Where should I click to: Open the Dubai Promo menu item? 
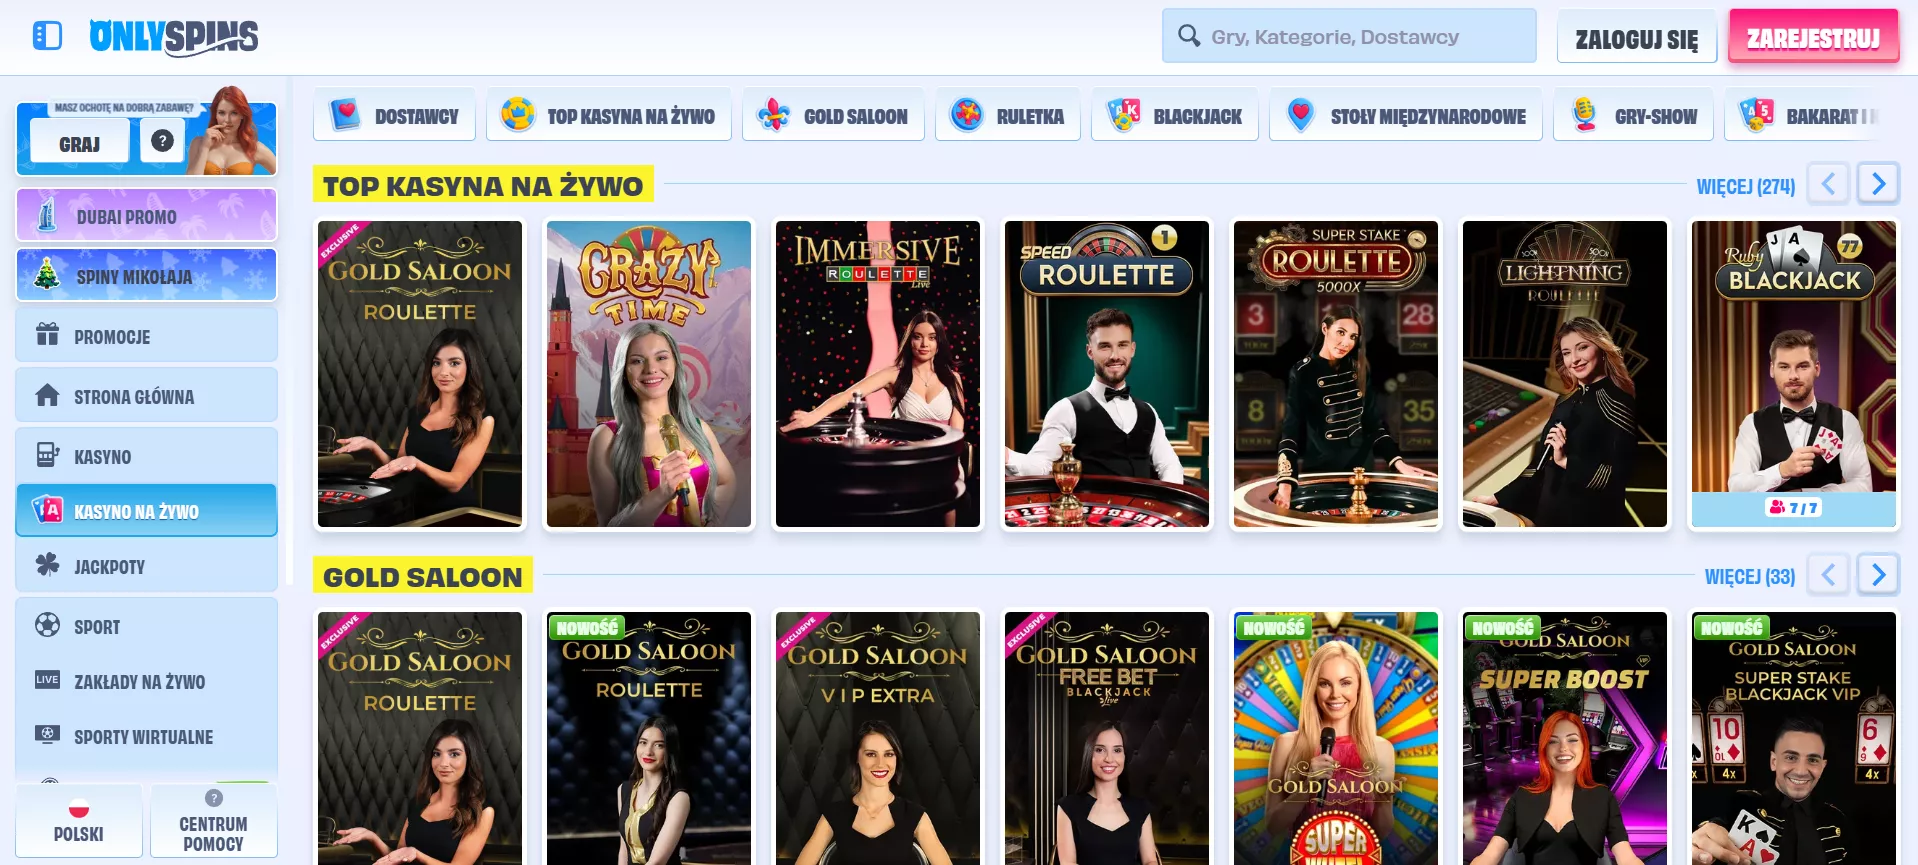[146, 216]
